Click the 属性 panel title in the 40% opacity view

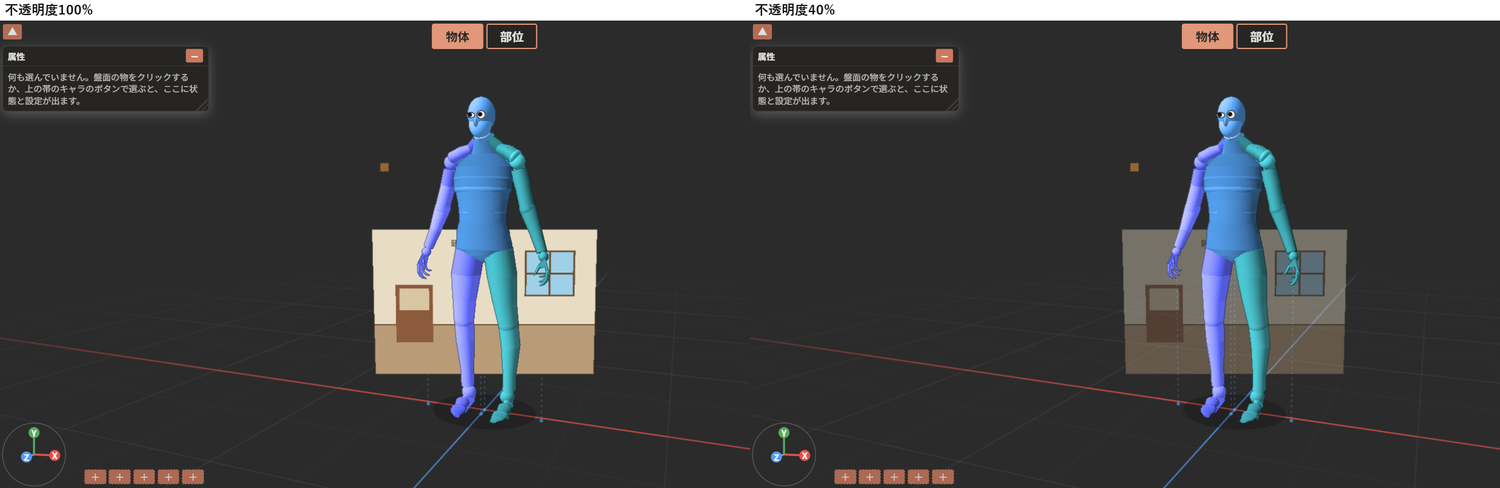[766, 57]
